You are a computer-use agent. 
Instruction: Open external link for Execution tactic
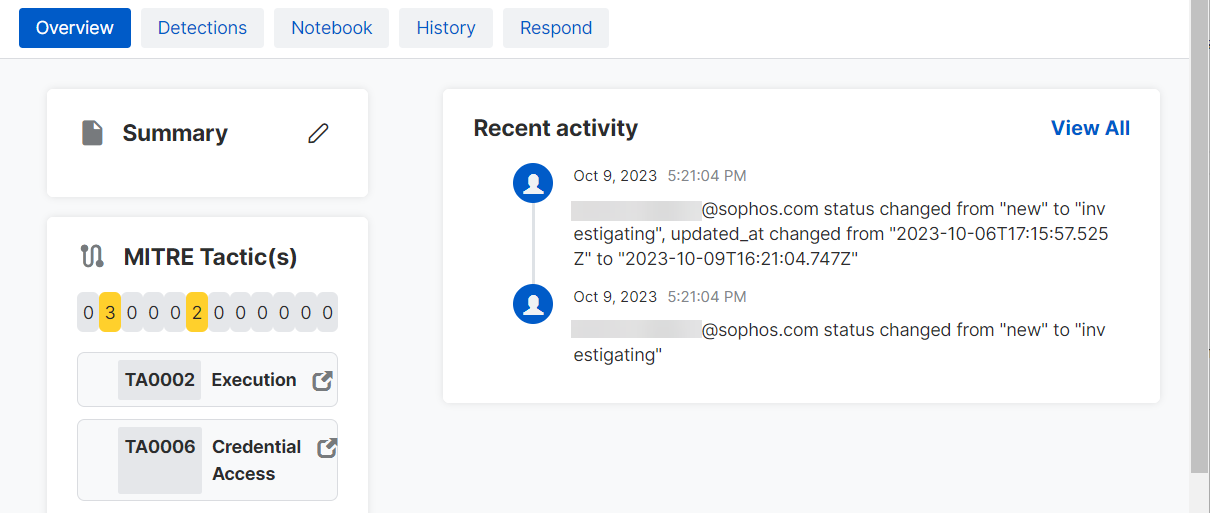322,380
